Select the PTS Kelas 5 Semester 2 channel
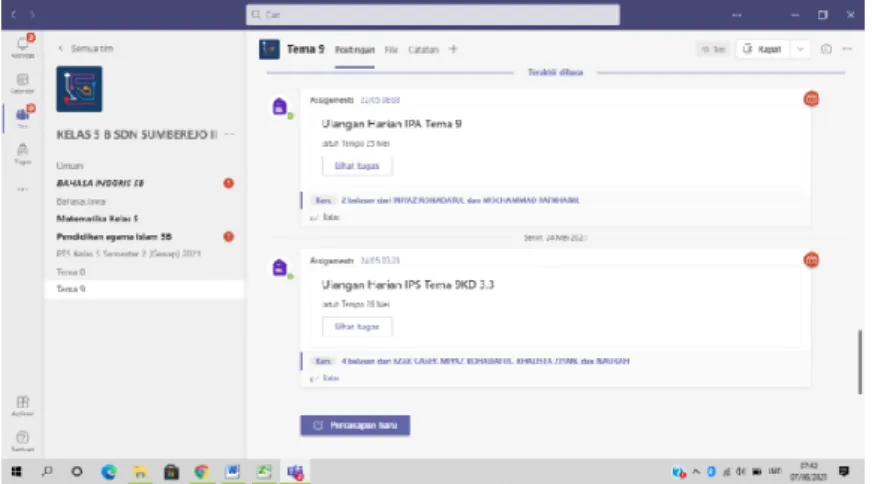The image size is (872, 484). (128, 254)
